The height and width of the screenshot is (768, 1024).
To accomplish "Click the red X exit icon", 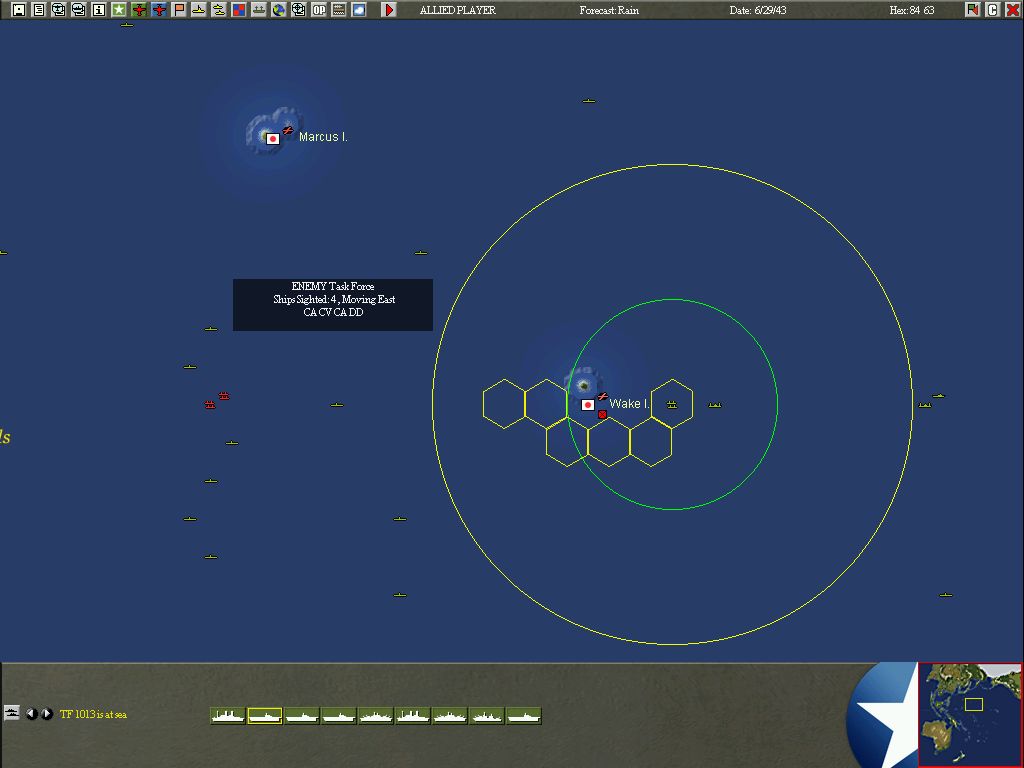I will 1013,10.
